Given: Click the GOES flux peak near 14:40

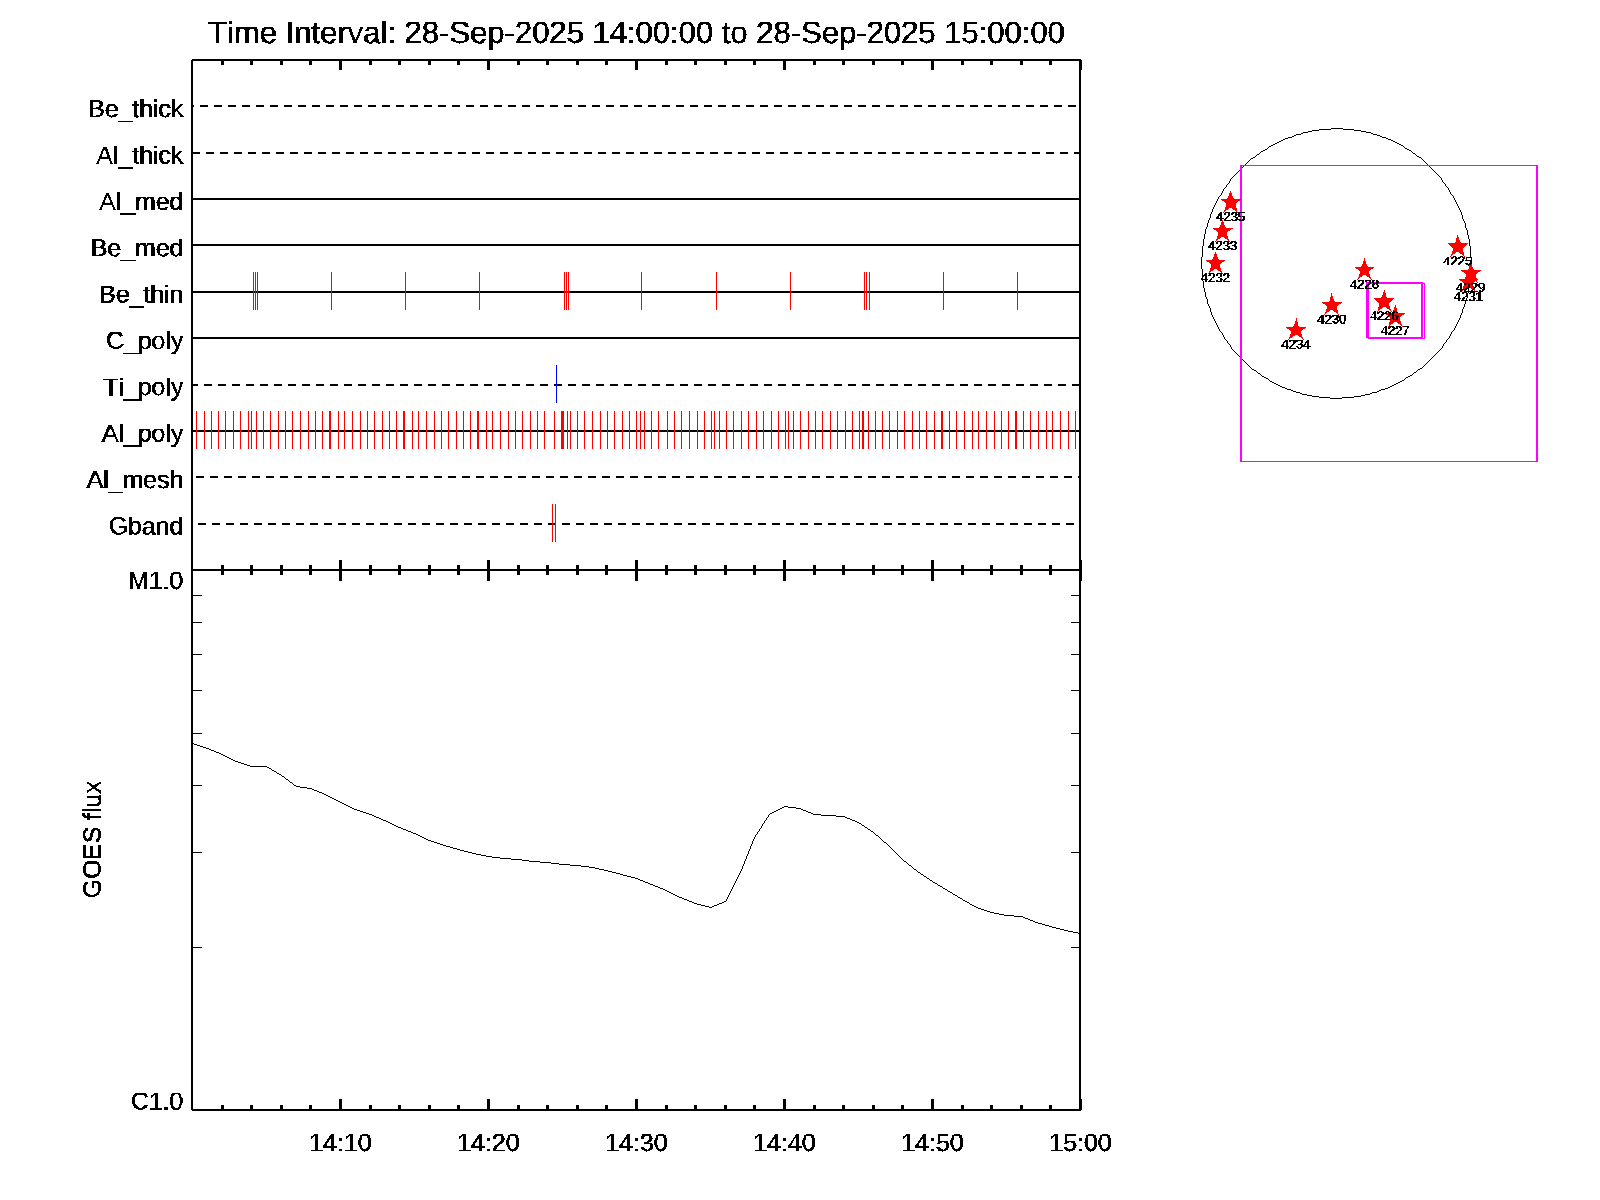Looking at the screenshot, I should click(x=787, y=806).
